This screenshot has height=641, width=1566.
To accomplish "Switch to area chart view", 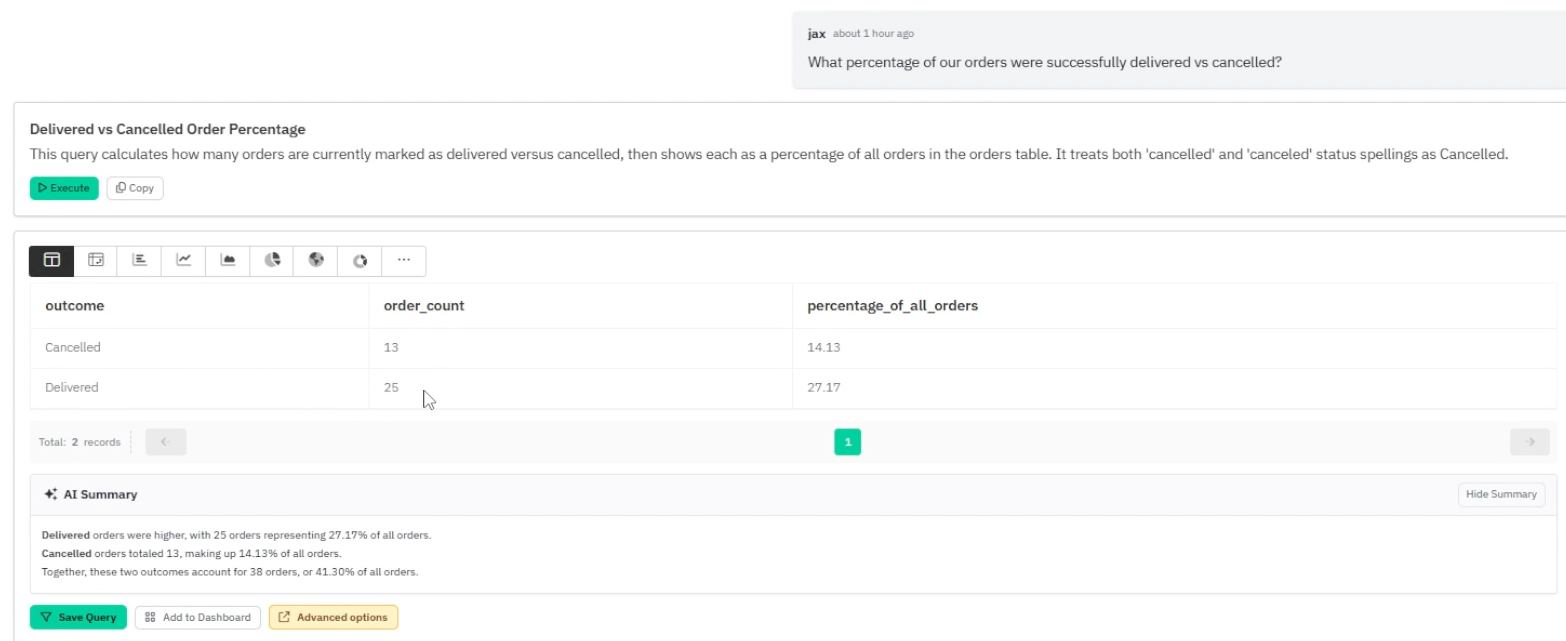I will pyautogui.click(x=228, y=260).
